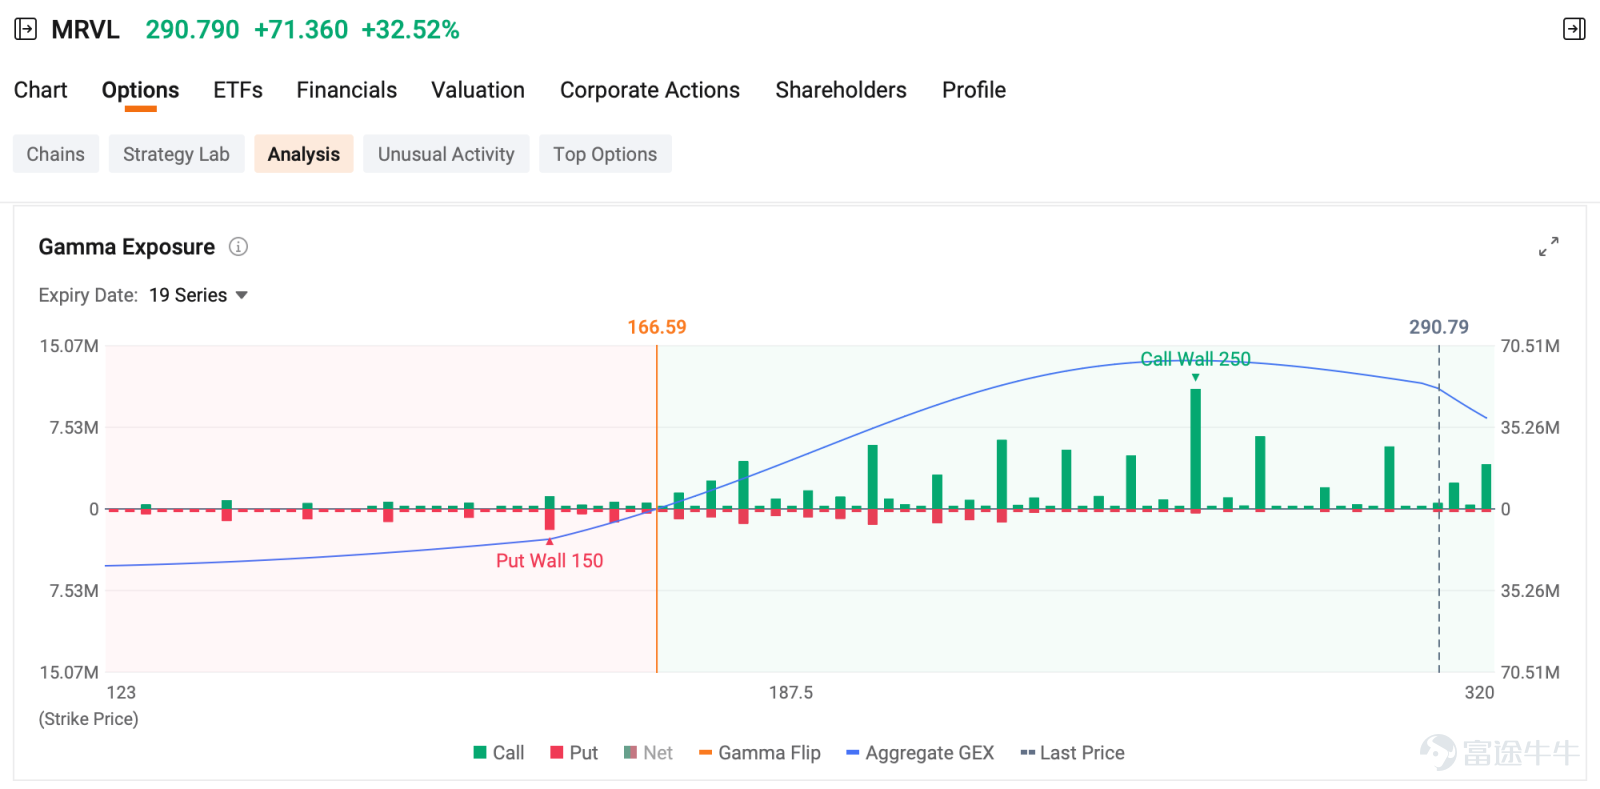This screenshot has width=1600, height=789.
Task: Collapse the right sidebar panel icon
Action: click(x=1574, y=29)
